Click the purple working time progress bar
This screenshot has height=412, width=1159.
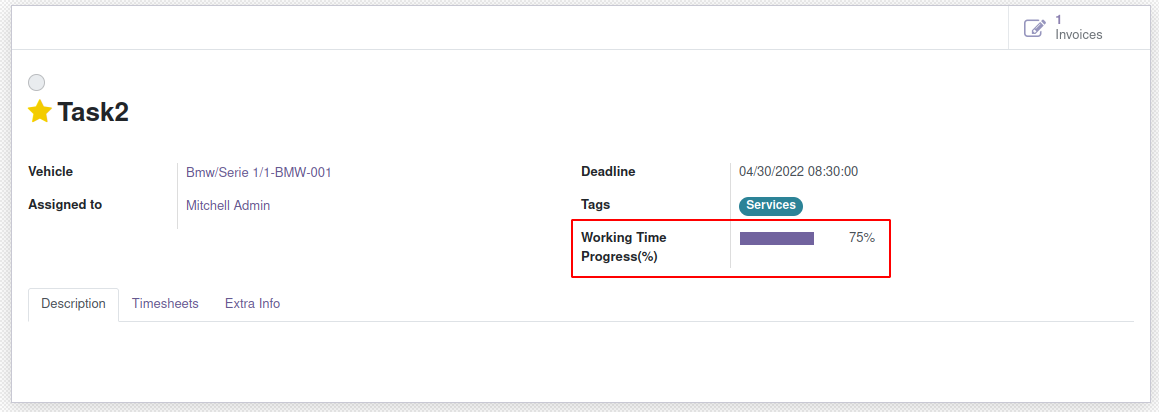coord(777,238)
